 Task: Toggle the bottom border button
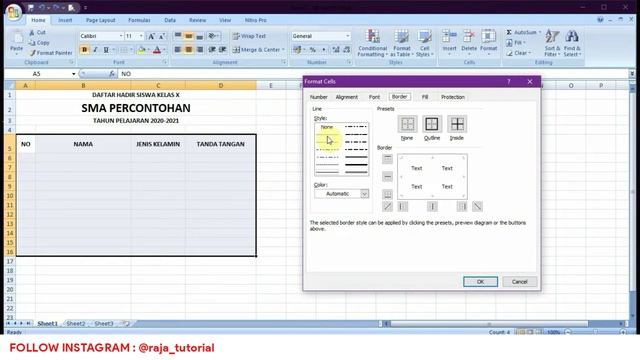pyautogui.click(x=387, y=194)
